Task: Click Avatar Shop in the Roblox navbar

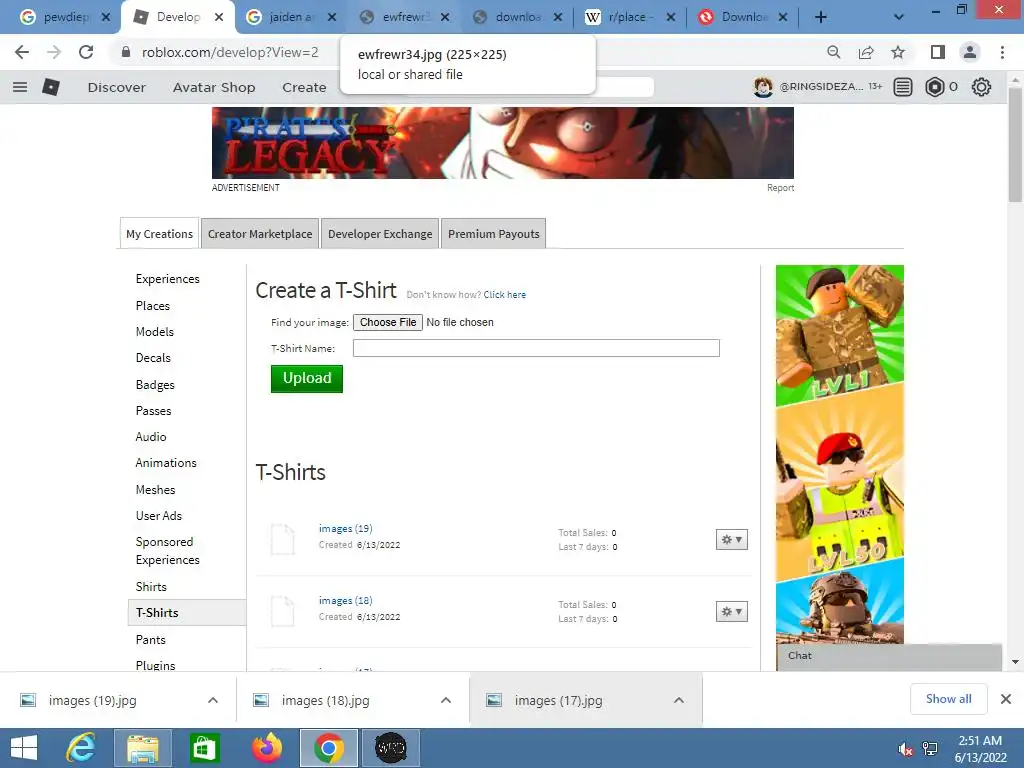Action: point(214,88)
